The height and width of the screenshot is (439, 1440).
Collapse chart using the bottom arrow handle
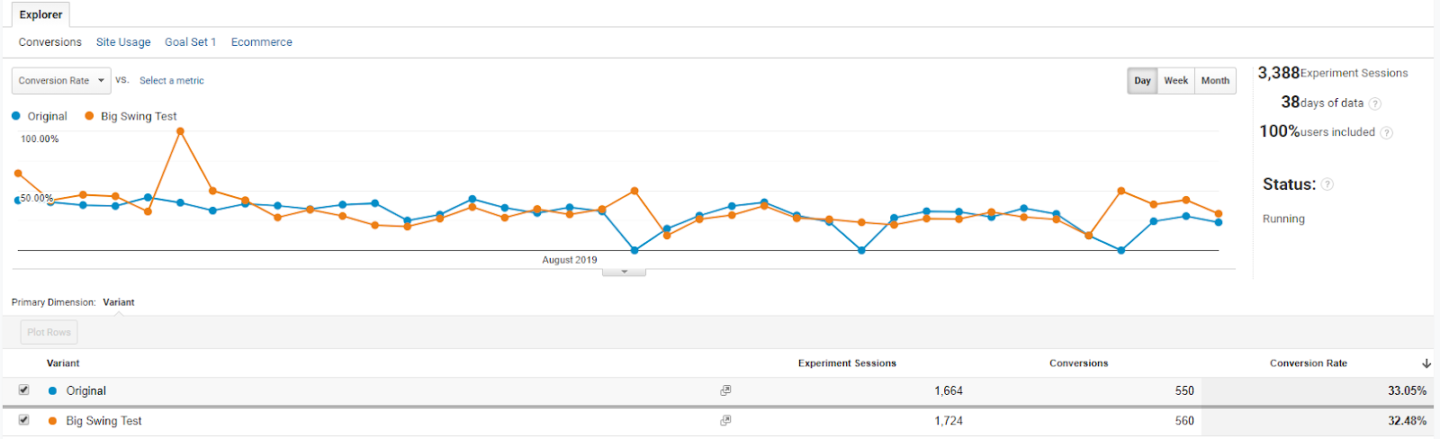(x=624, y=271)
